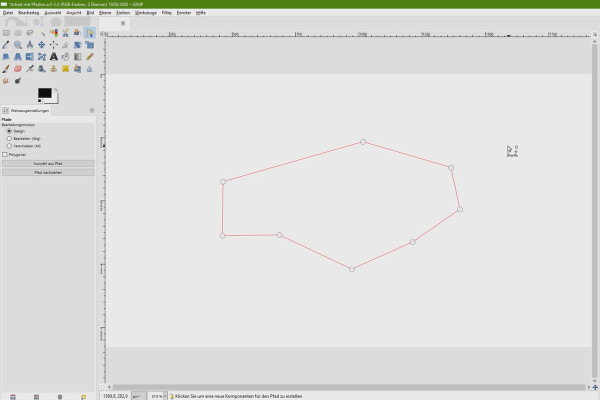Select the Perspective tool
Screen dimensions: 600x400
(x=18, y=57)
